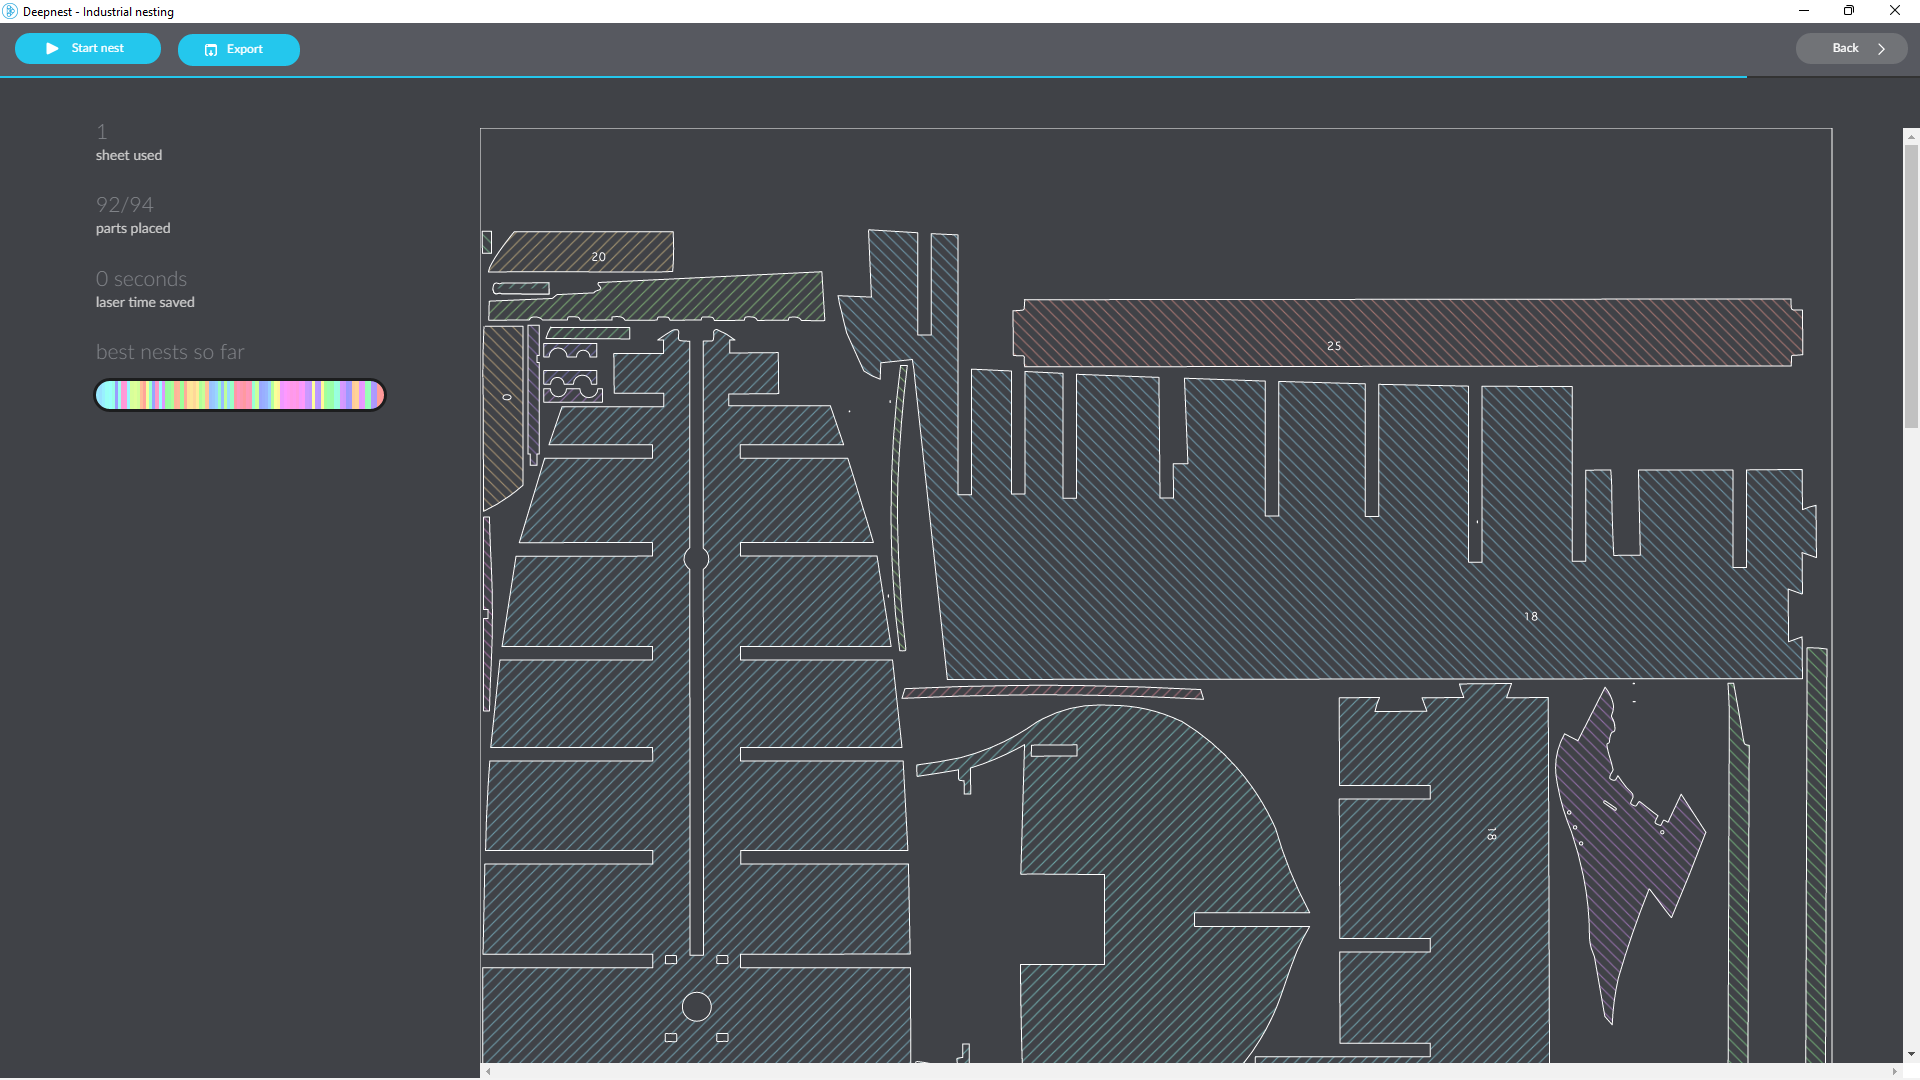Click the vertical scrollbar up arrow

[1911, 136]
